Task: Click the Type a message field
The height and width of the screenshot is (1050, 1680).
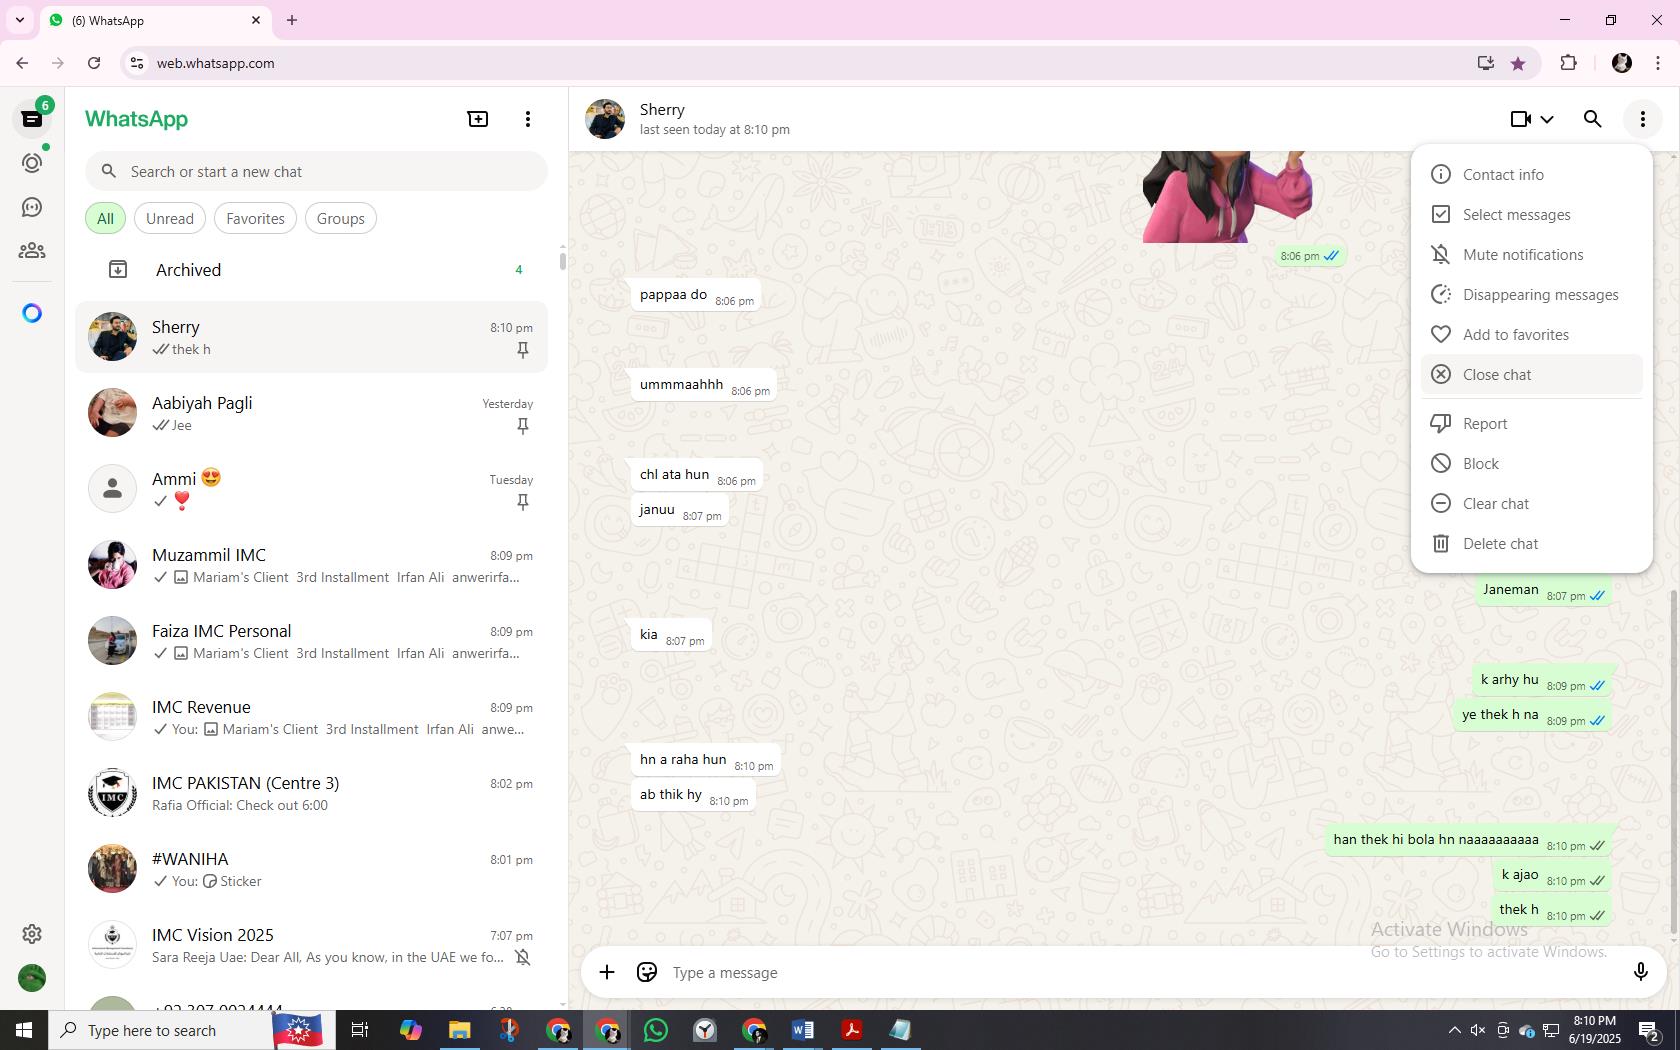Action: (x=1140, y=972)
